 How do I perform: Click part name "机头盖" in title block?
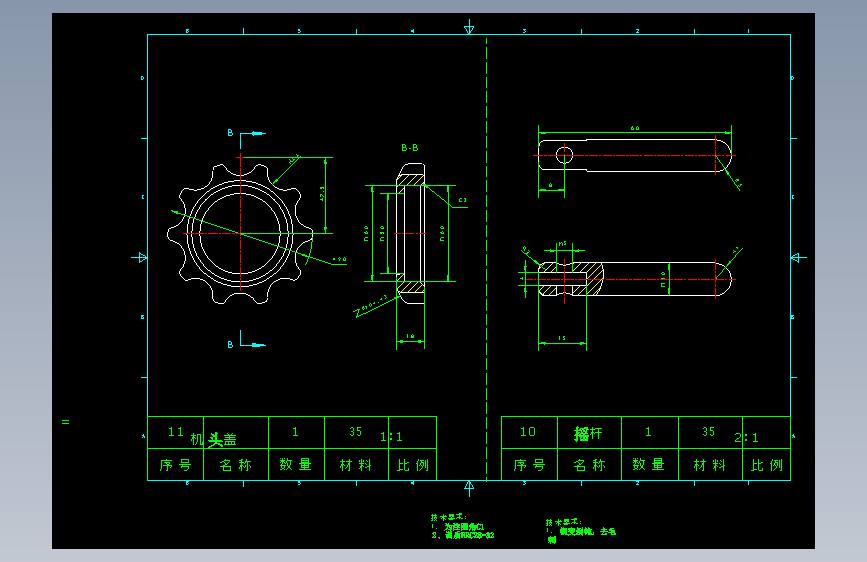click(x=213, y=439)
